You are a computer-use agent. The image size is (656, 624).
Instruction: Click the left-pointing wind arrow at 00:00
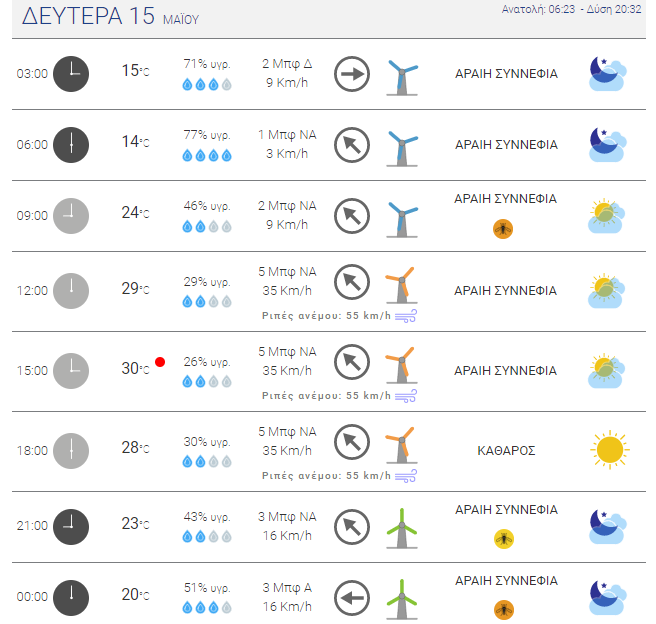pos(352,598)
